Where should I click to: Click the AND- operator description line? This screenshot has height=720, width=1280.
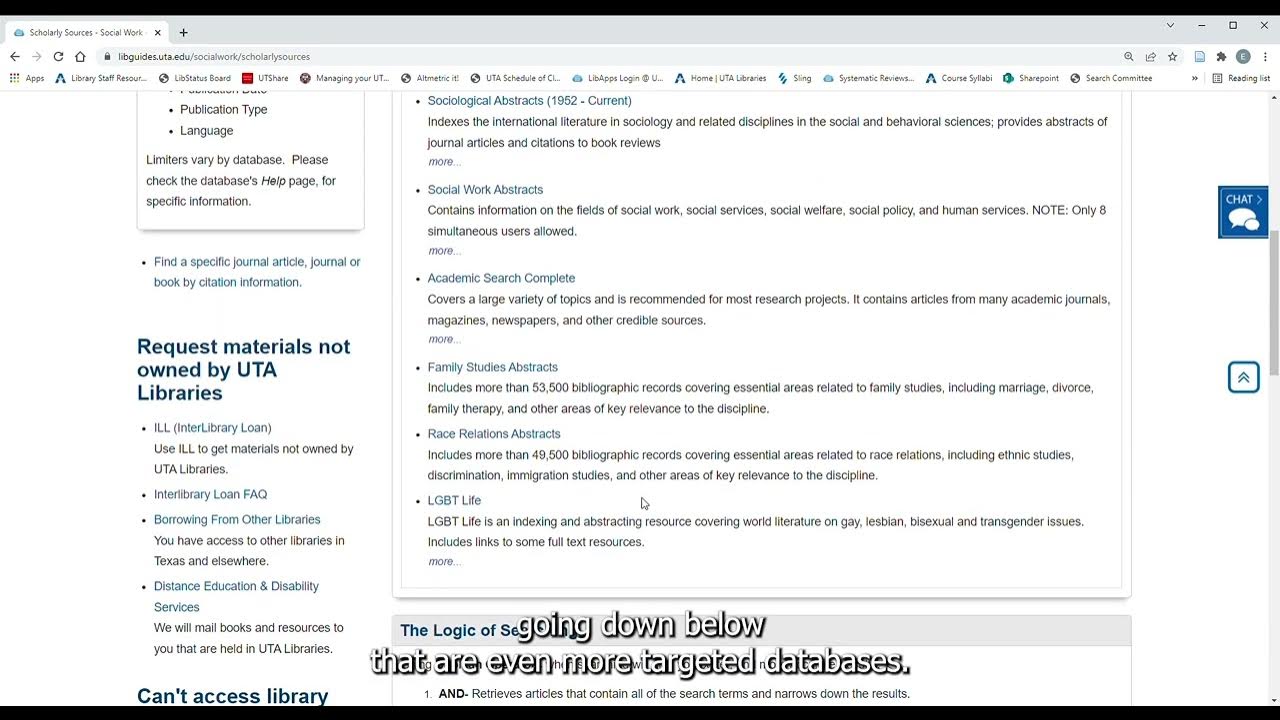(x=674, y=694)
